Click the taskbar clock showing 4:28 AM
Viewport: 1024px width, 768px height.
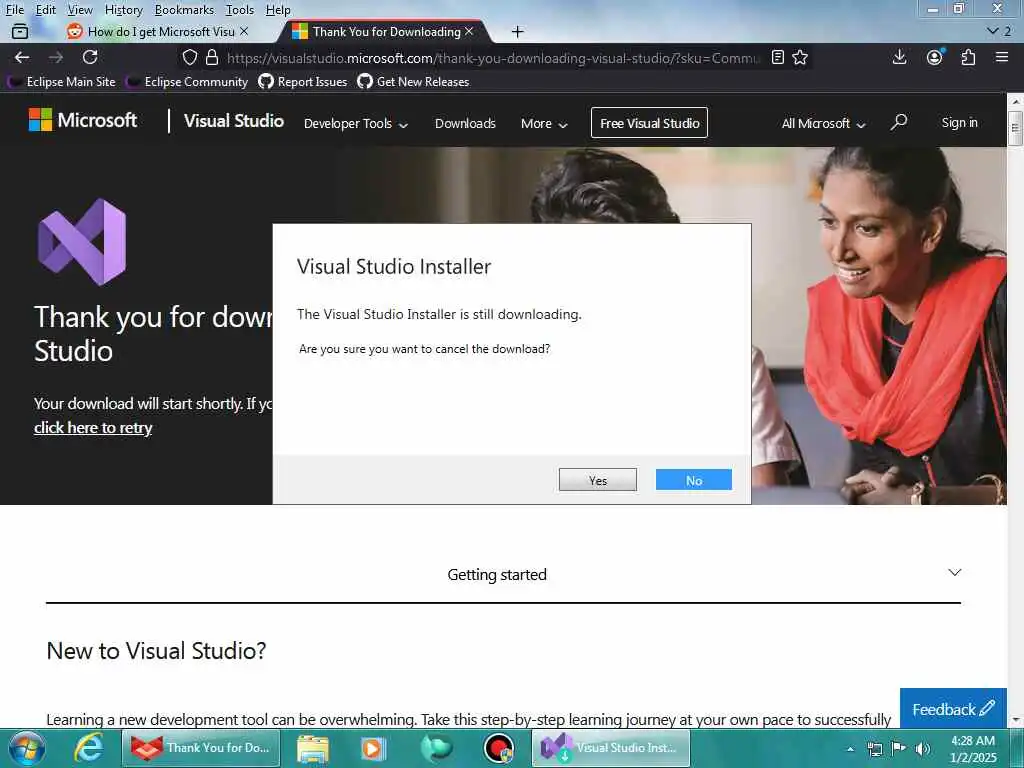(x=973, y=748)
